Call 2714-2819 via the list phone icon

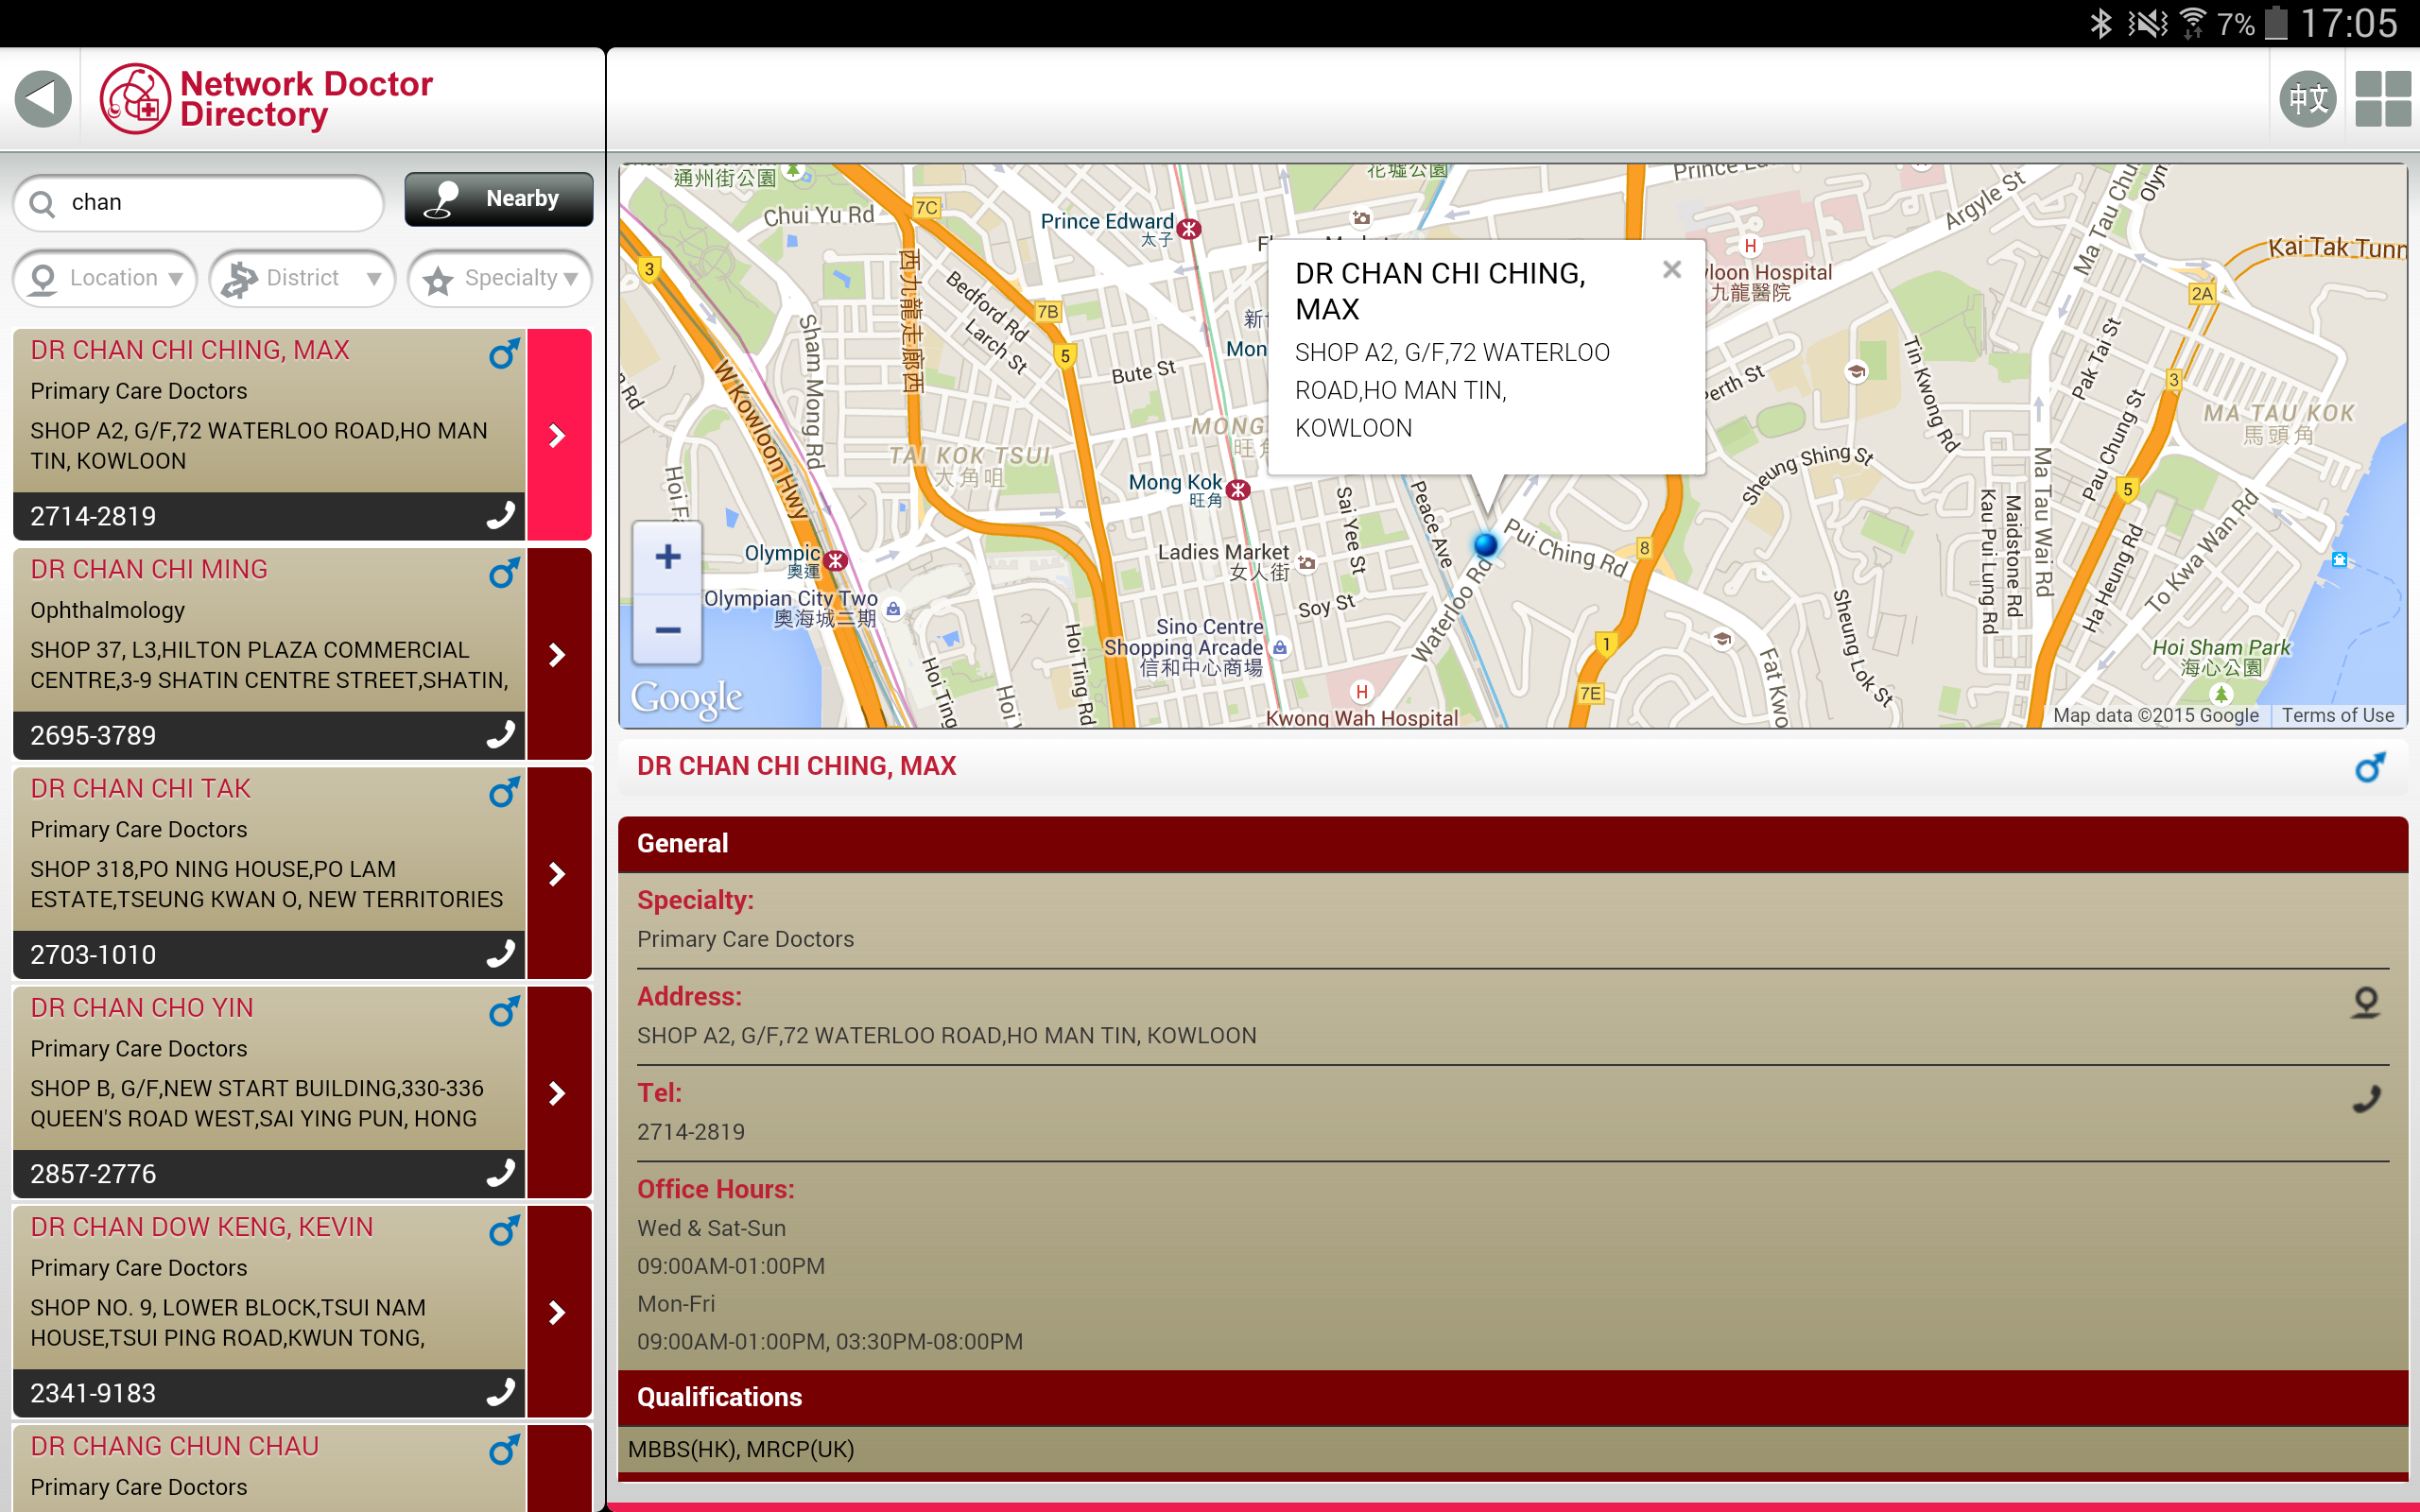500,515
